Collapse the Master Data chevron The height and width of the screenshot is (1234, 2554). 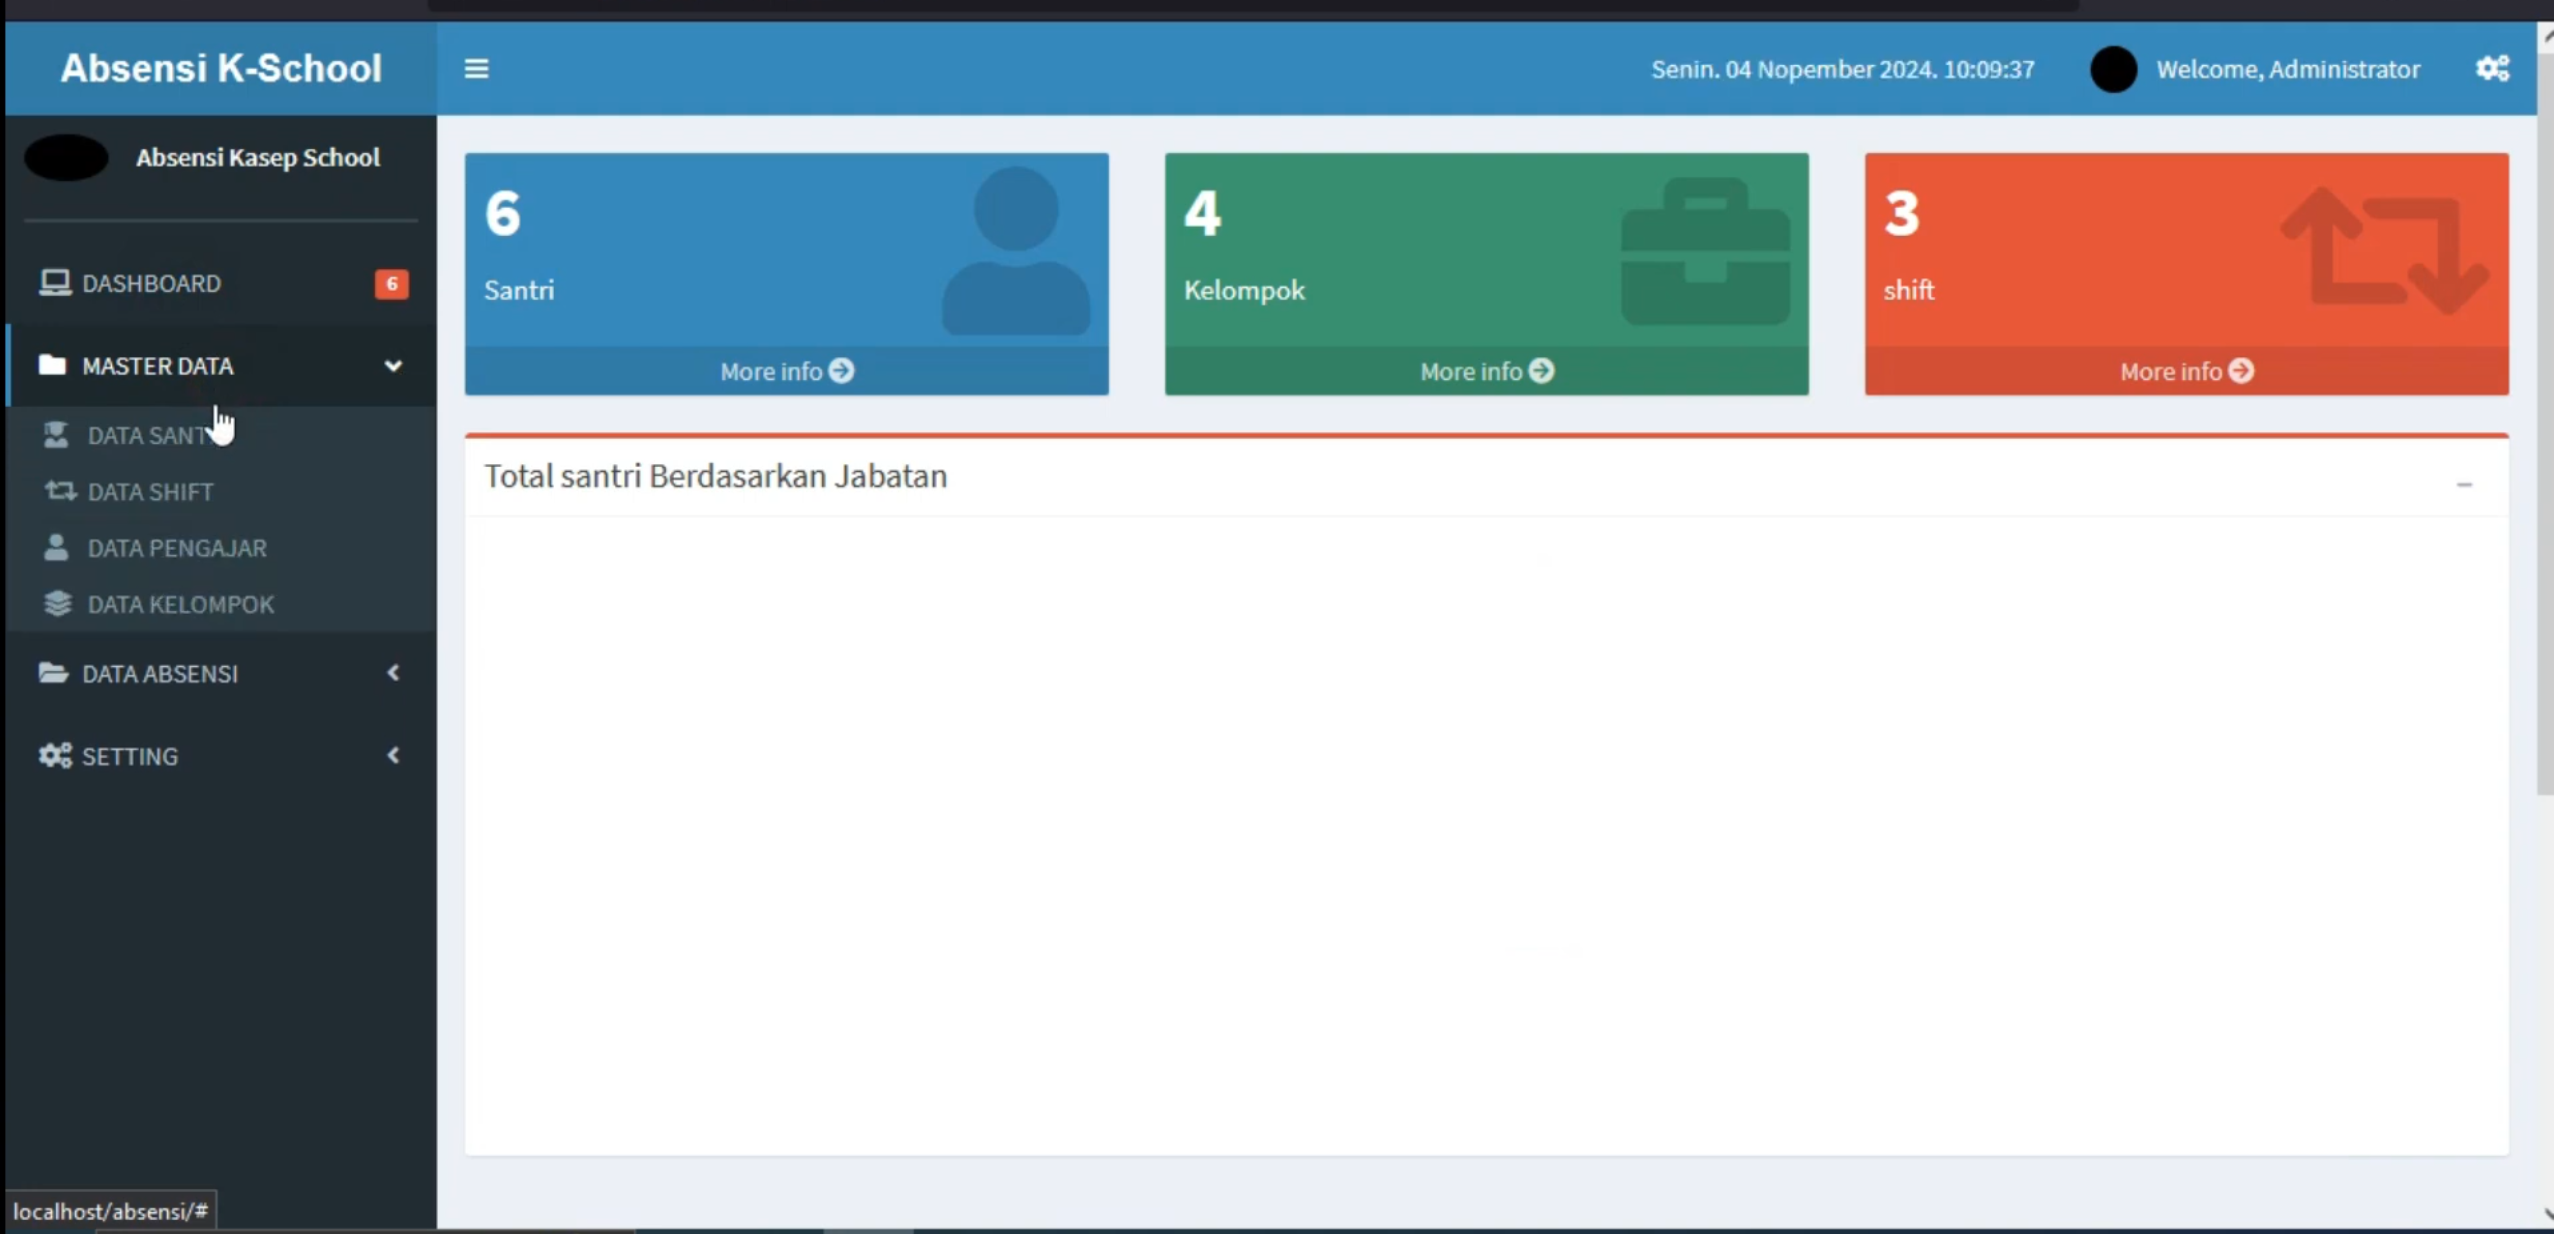393,366
